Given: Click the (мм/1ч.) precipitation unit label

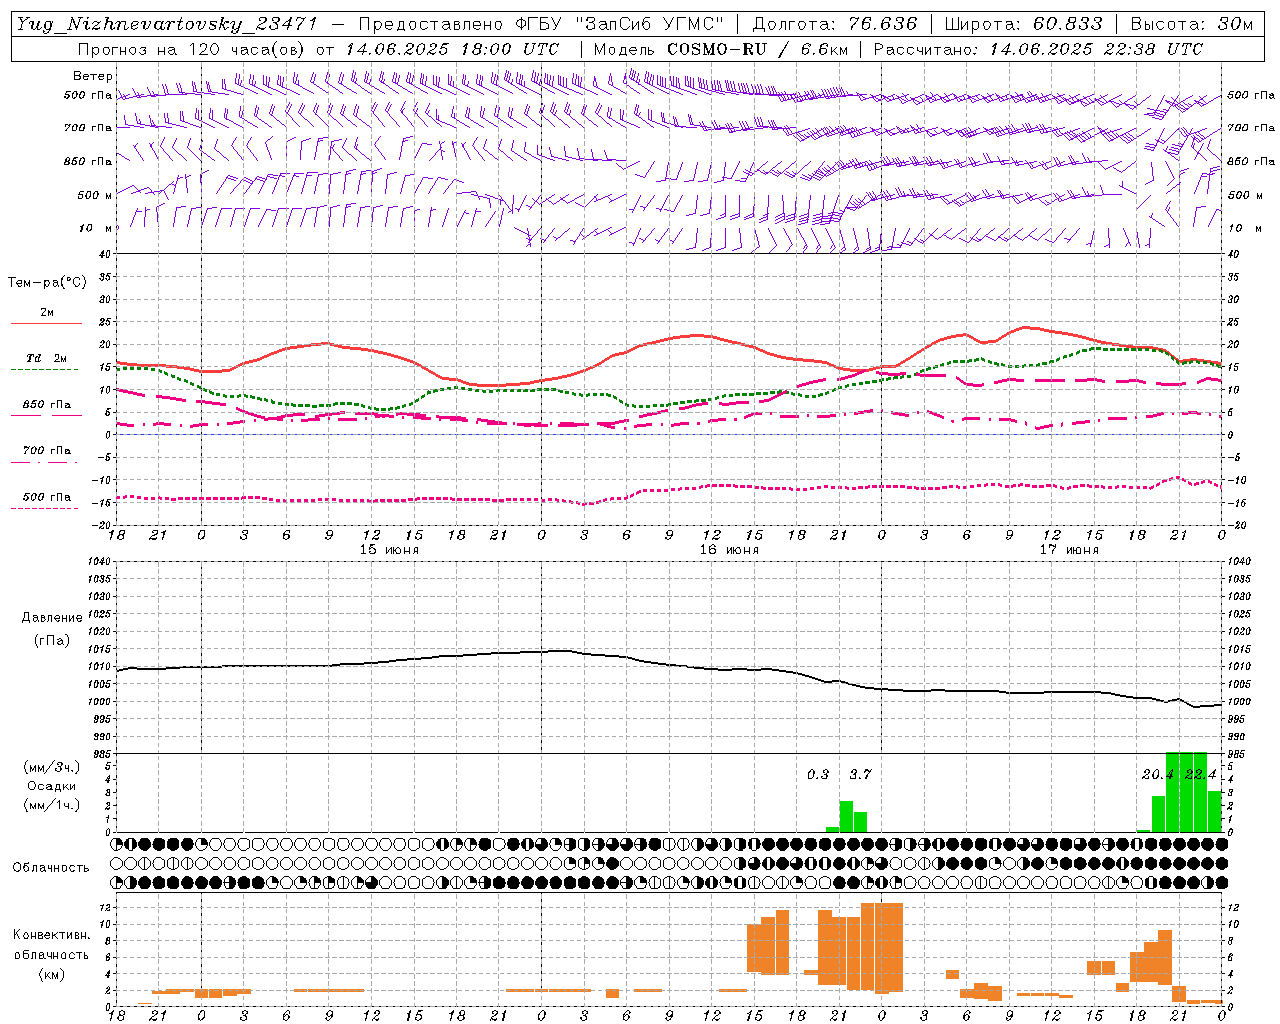Looking at the screenshot, I should point(52,805).
